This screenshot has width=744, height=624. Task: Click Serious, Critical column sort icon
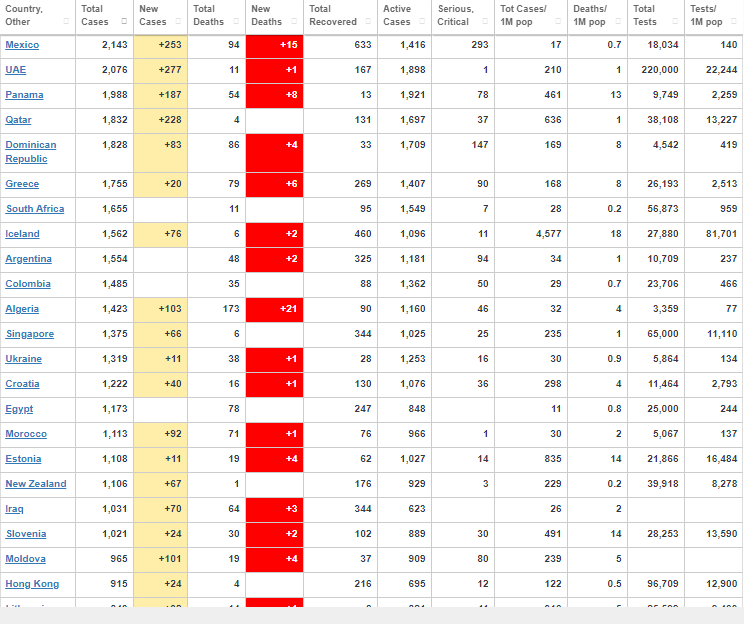point(485,21)
